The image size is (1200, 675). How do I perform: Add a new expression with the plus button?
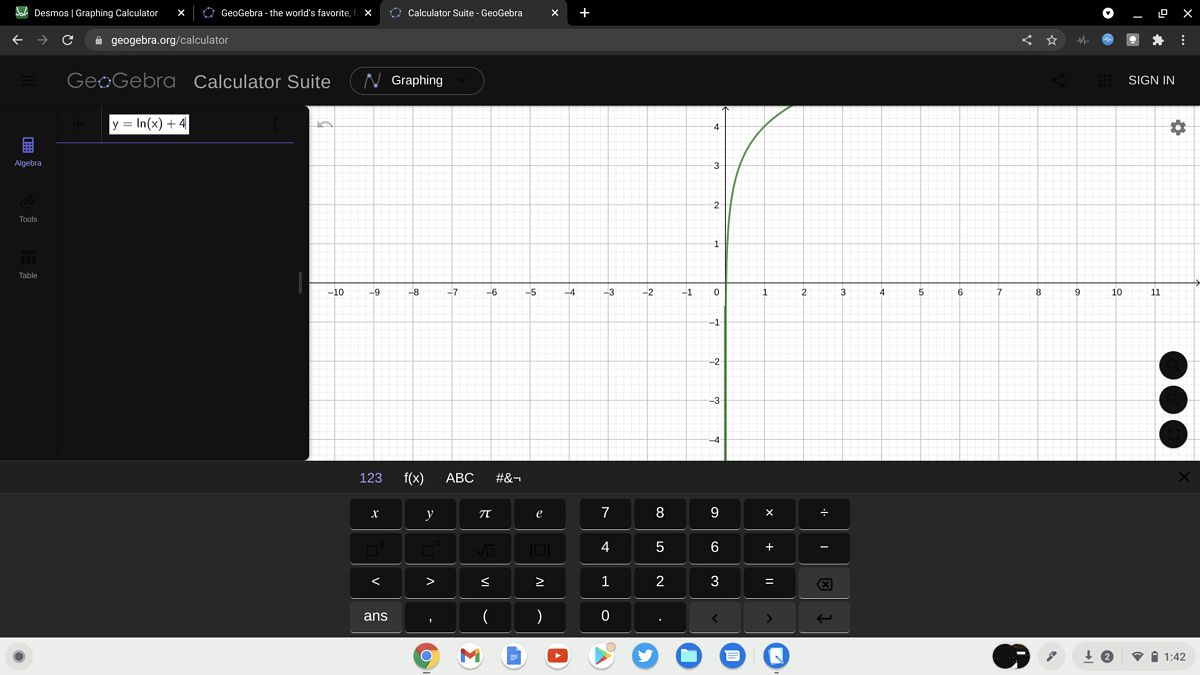coord(77,123)
